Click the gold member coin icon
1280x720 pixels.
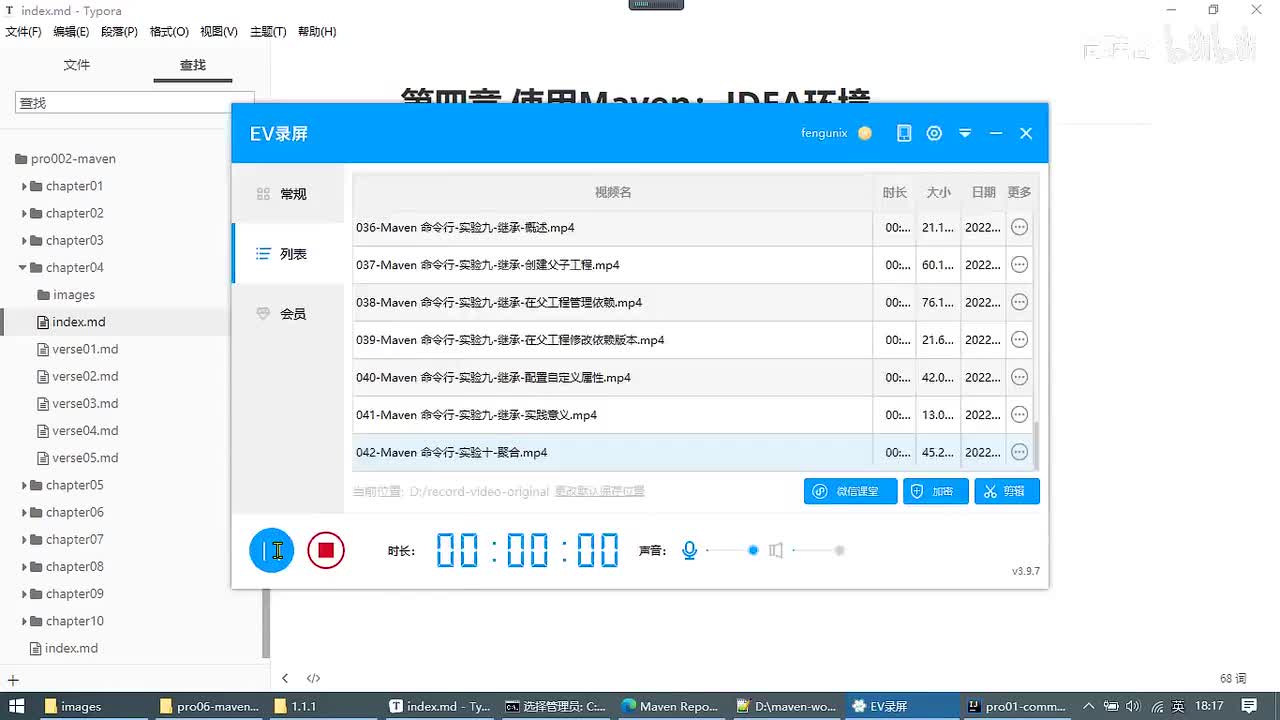(x=865, y=133)
